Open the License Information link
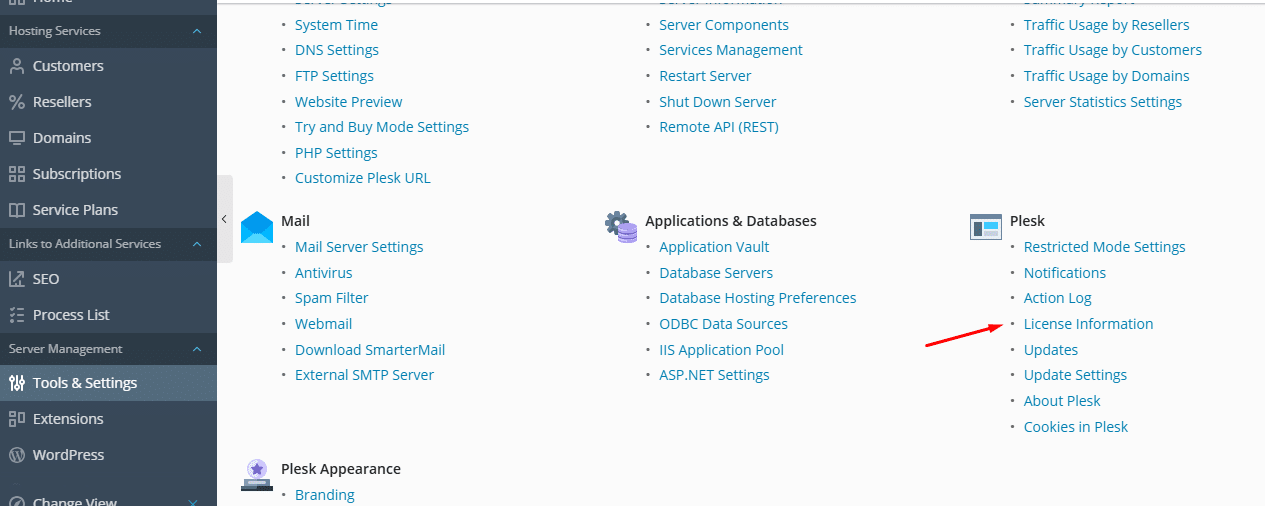 coord(1088,324)
